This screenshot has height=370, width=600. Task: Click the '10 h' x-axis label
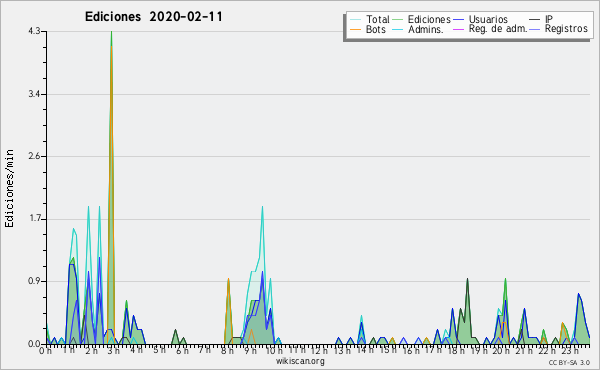coord(274,351)
